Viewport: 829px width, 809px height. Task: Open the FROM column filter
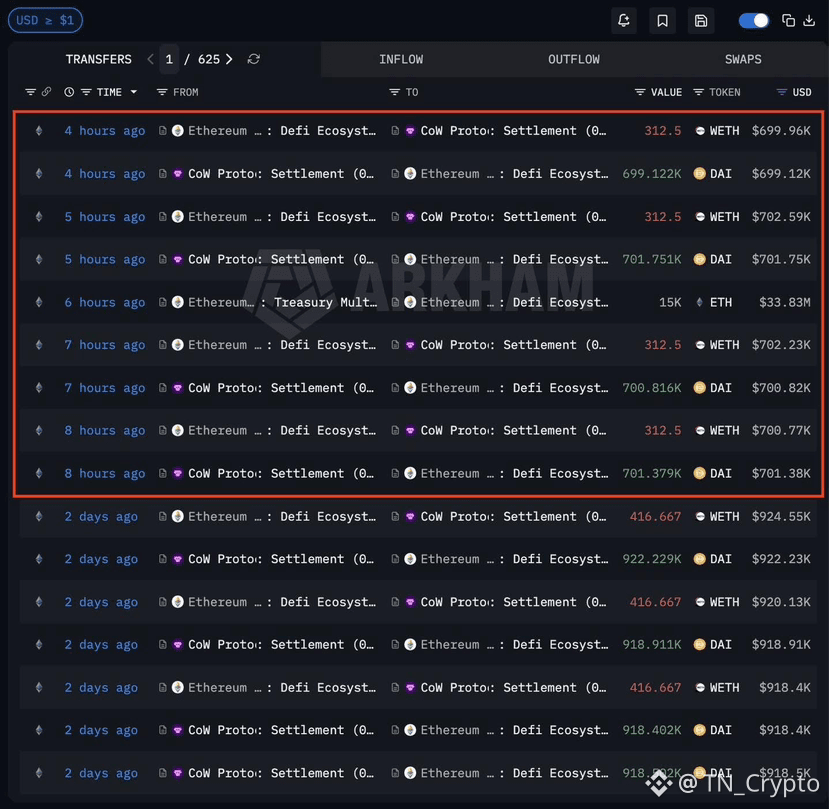tap(162, 92)
